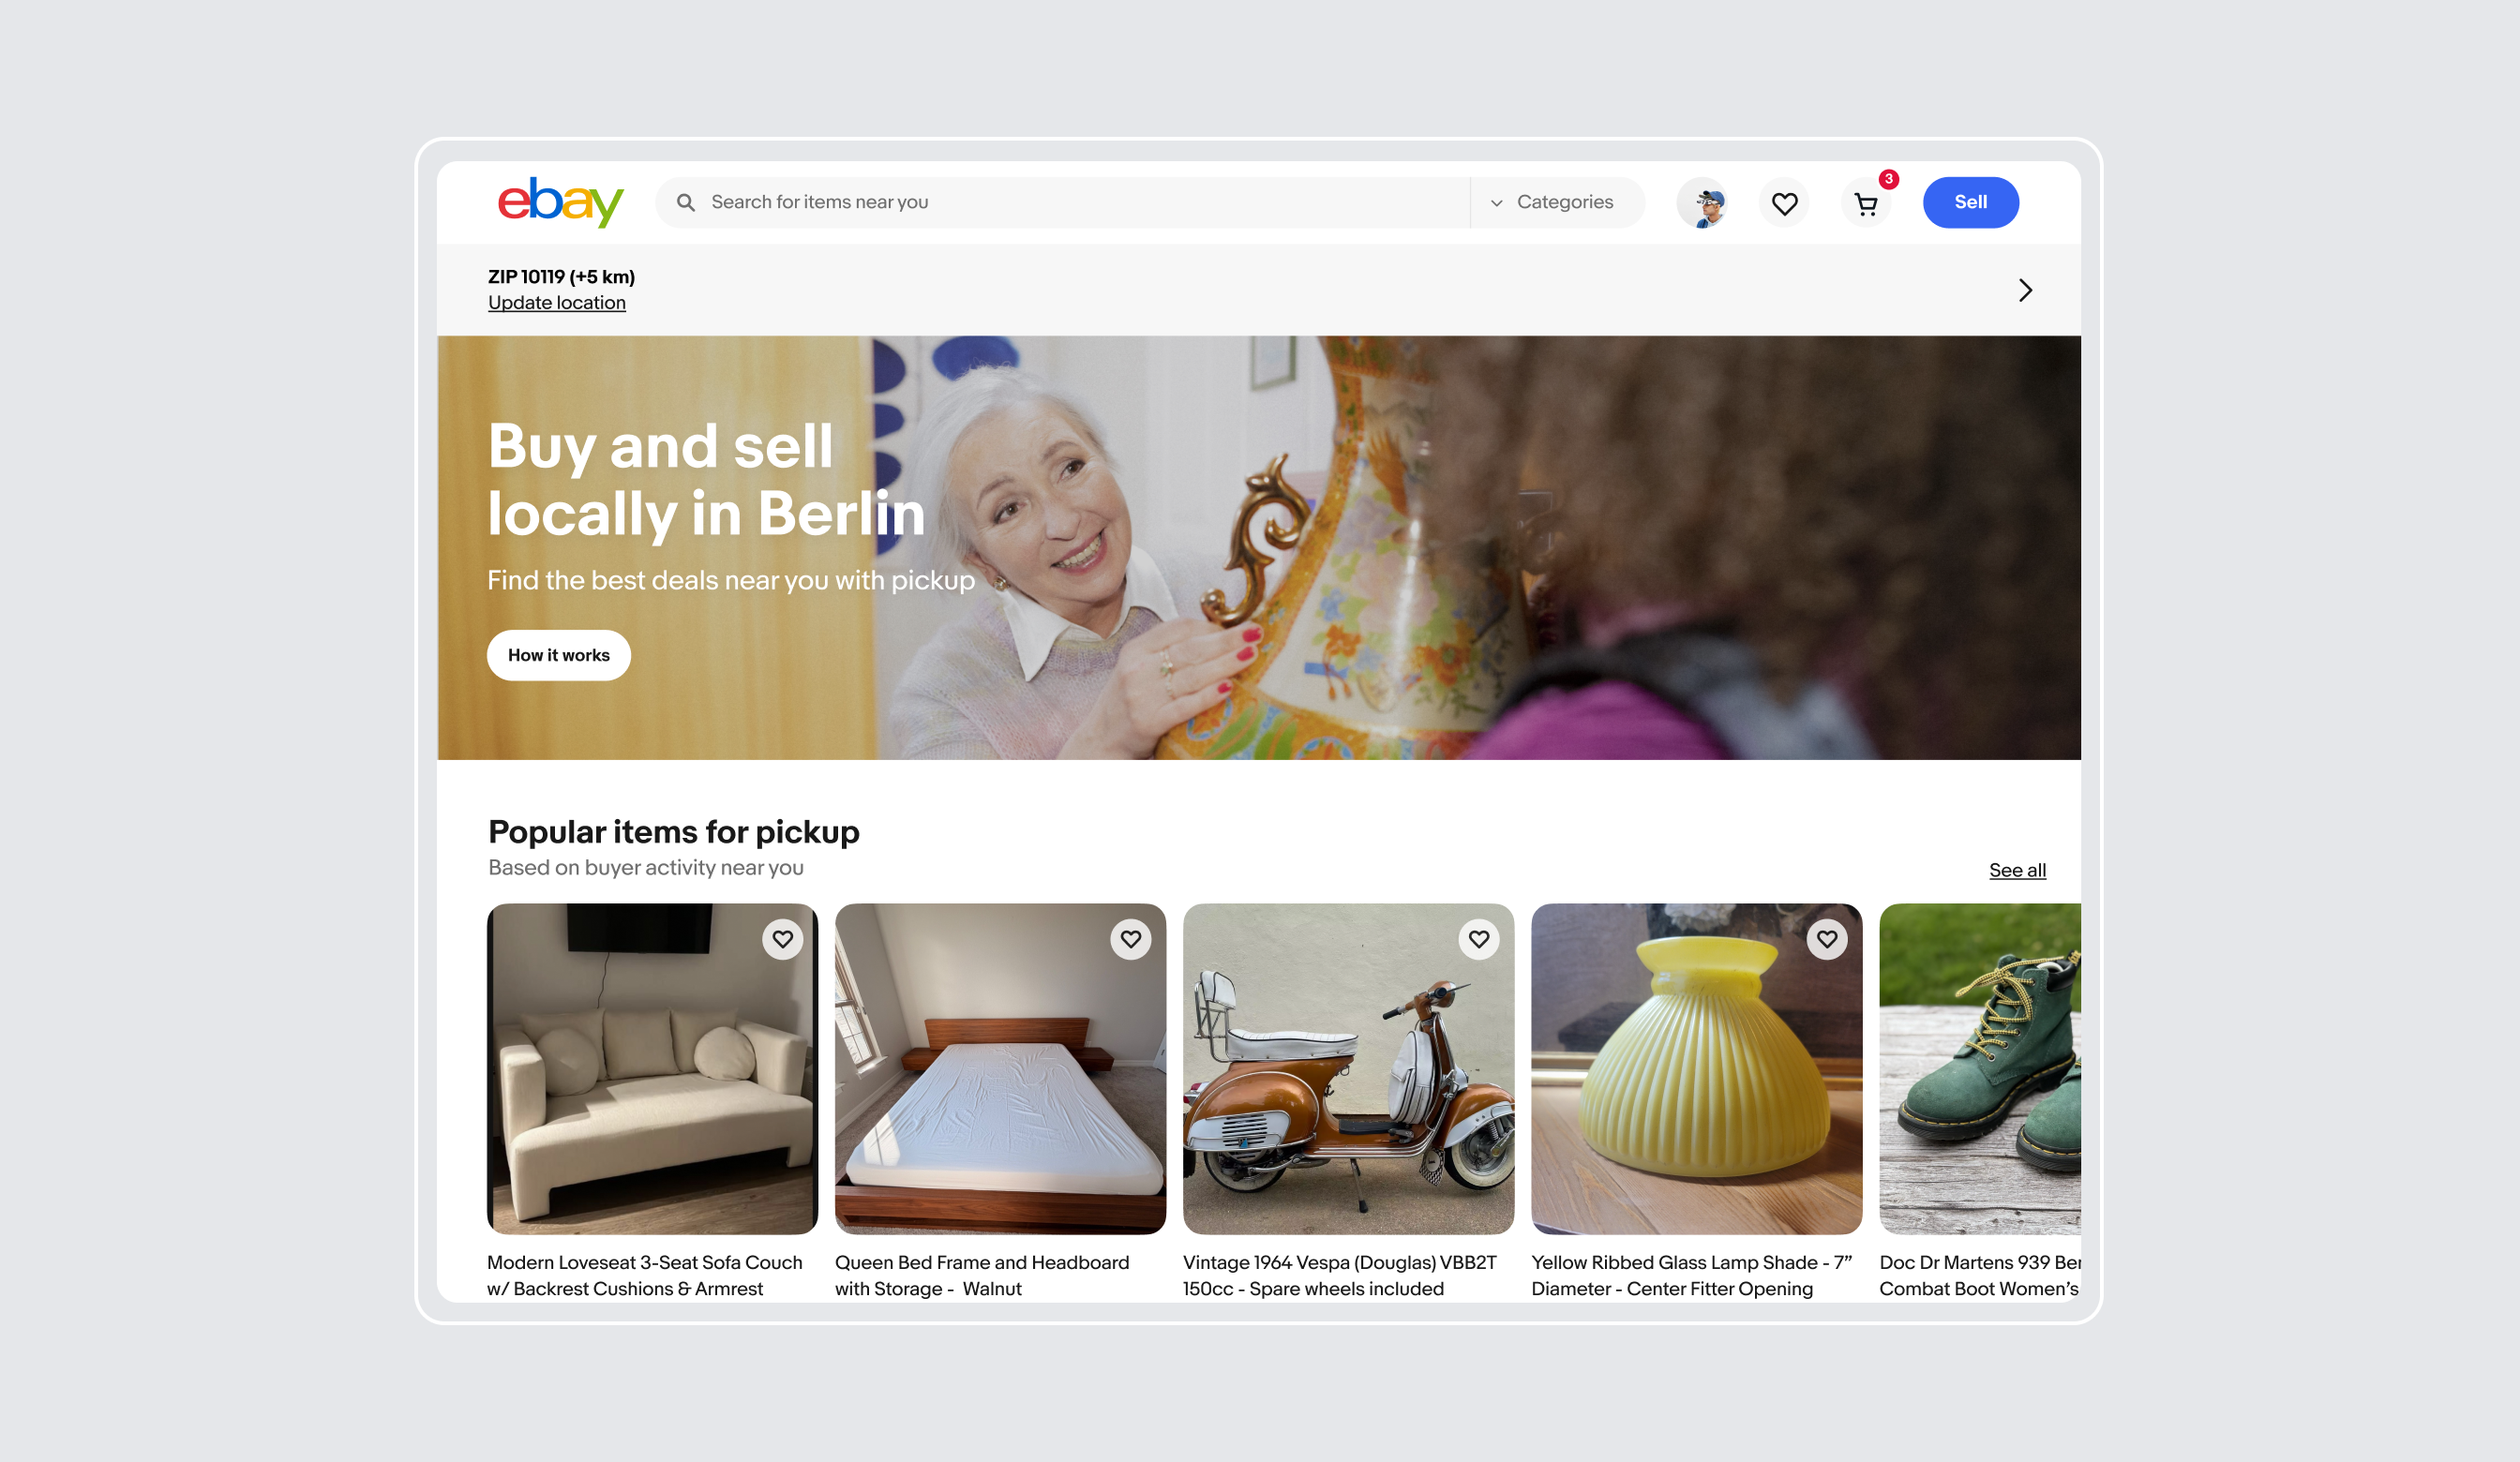Open the watchlist heart icon in header
The height and width of the screenshot is (1462, 2520).
coord(1784,203)
